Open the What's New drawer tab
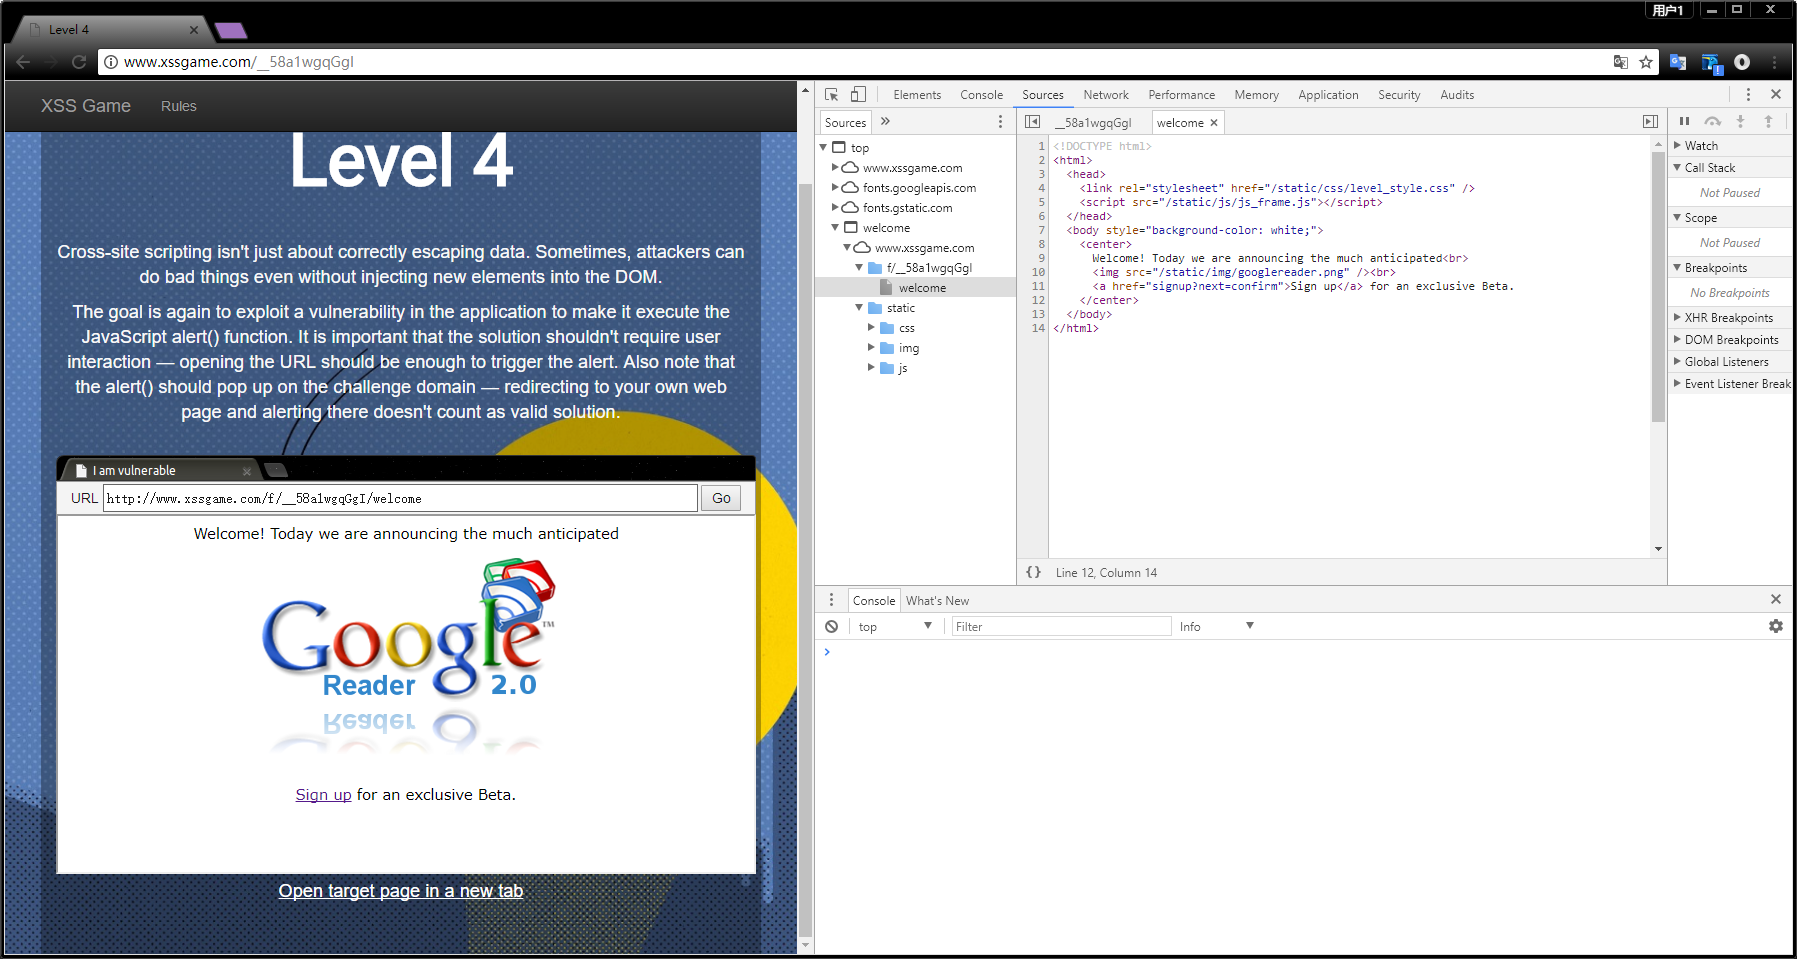1797x959 pixels. pyautogui.click(x=937, y=600)
